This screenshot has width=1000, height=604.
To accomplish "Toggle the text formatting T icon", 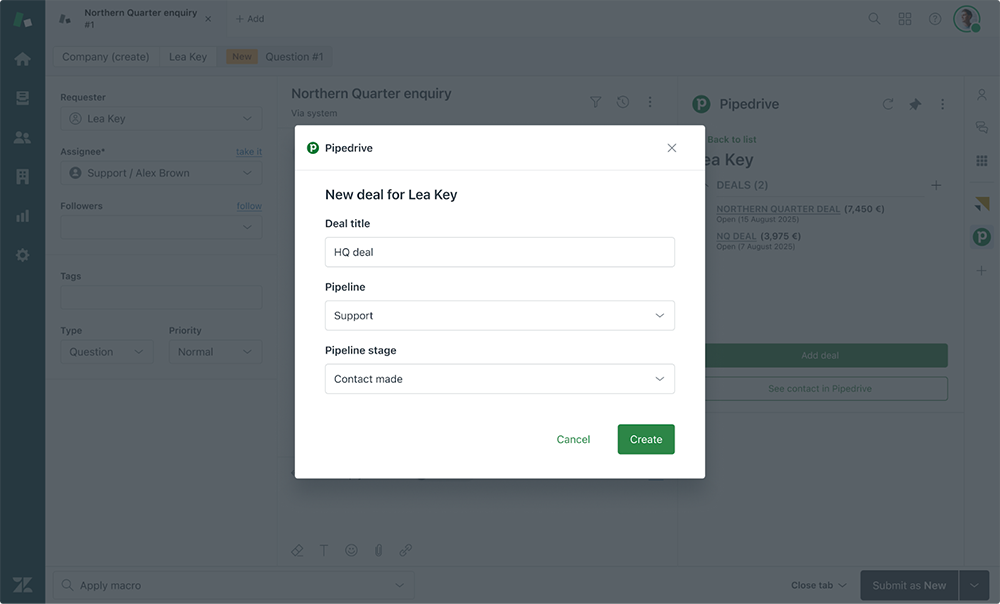I will (324, 550).
